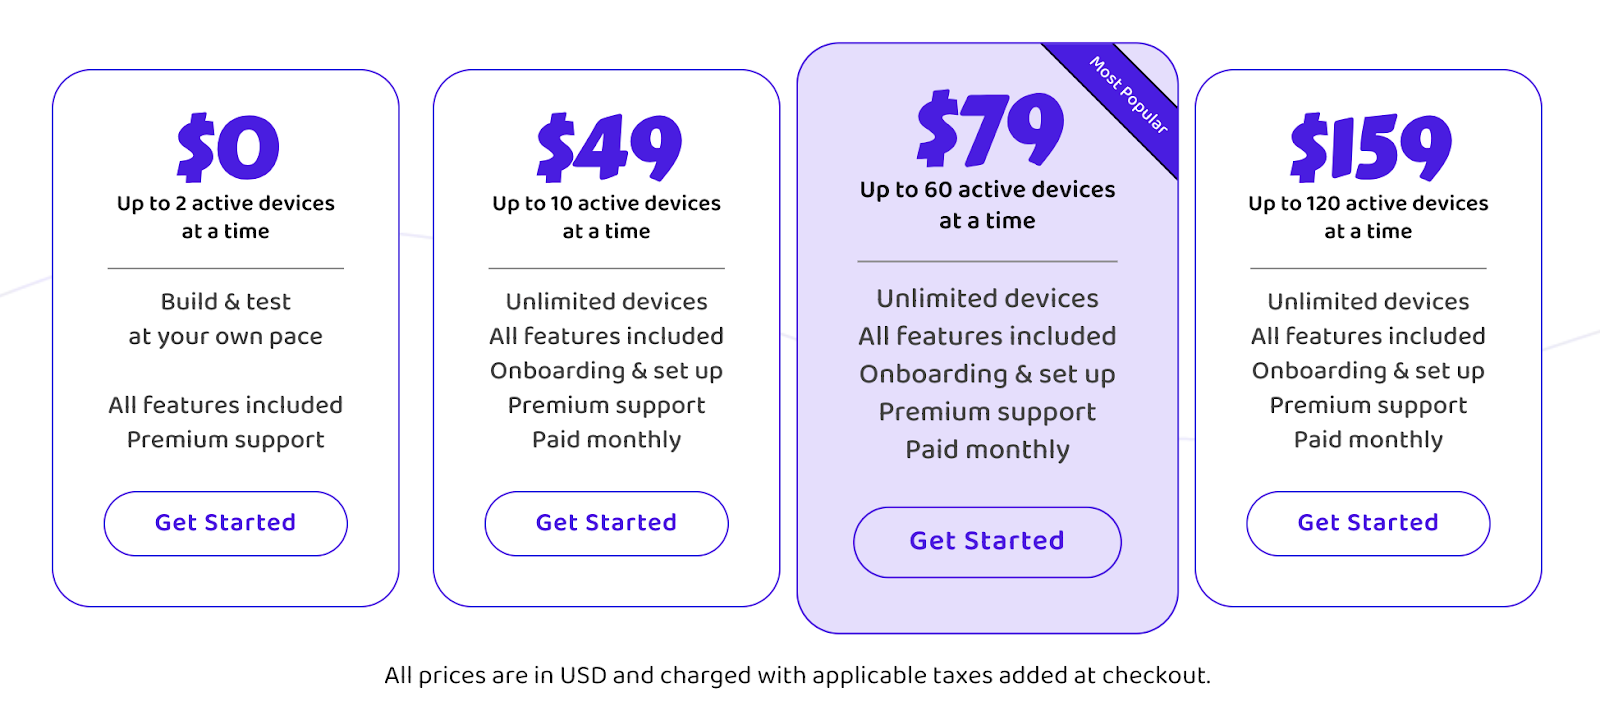Click 'Paid monthly' in the $79 plan

[988, 450]
